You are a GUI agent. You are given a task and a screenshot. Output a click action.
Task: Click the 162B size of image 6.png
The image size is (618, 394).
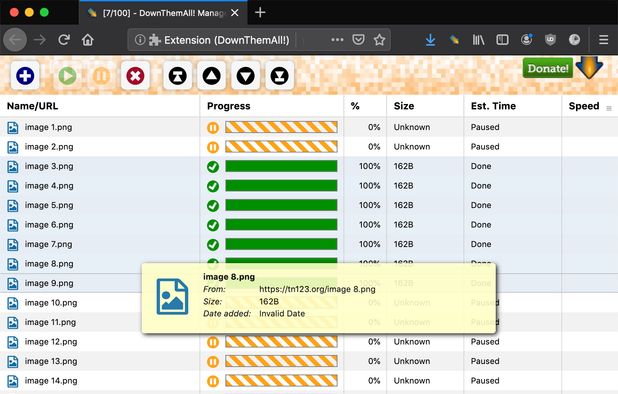point(404,225)
